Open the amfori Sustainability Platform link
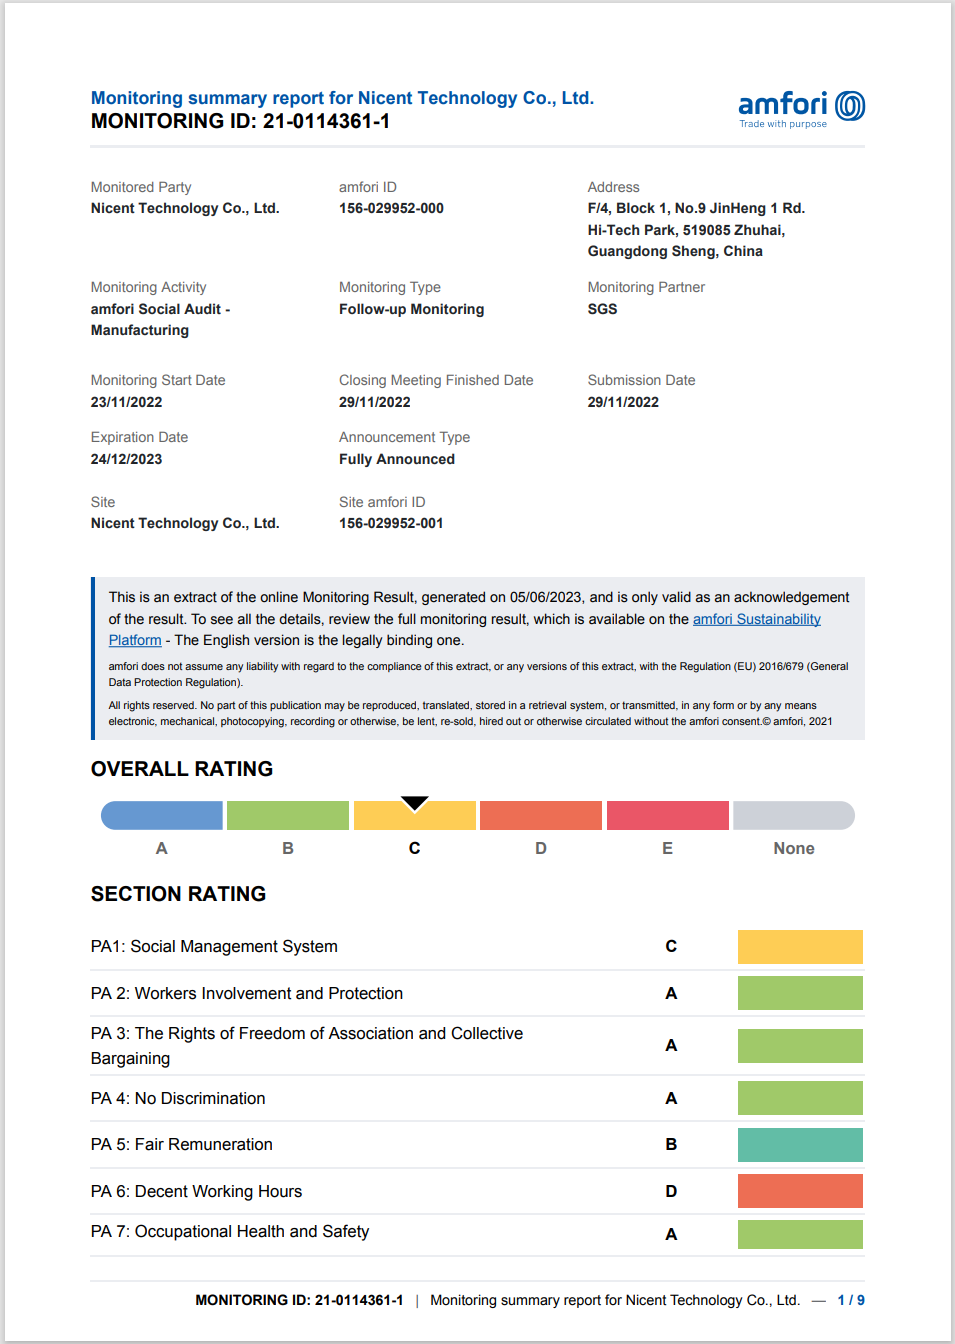This screenshot has height=1344, width=955. 756,619
